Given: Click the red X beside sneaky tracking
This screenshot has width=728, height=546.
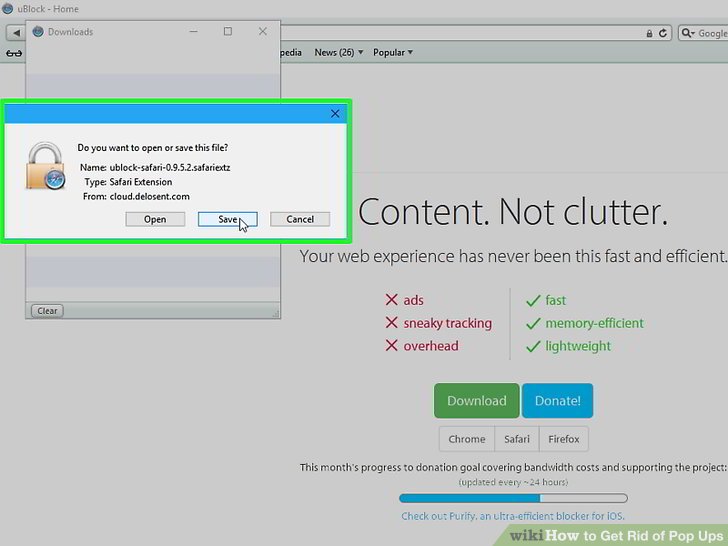Looking at the screenshot, I should click(391, 322).
